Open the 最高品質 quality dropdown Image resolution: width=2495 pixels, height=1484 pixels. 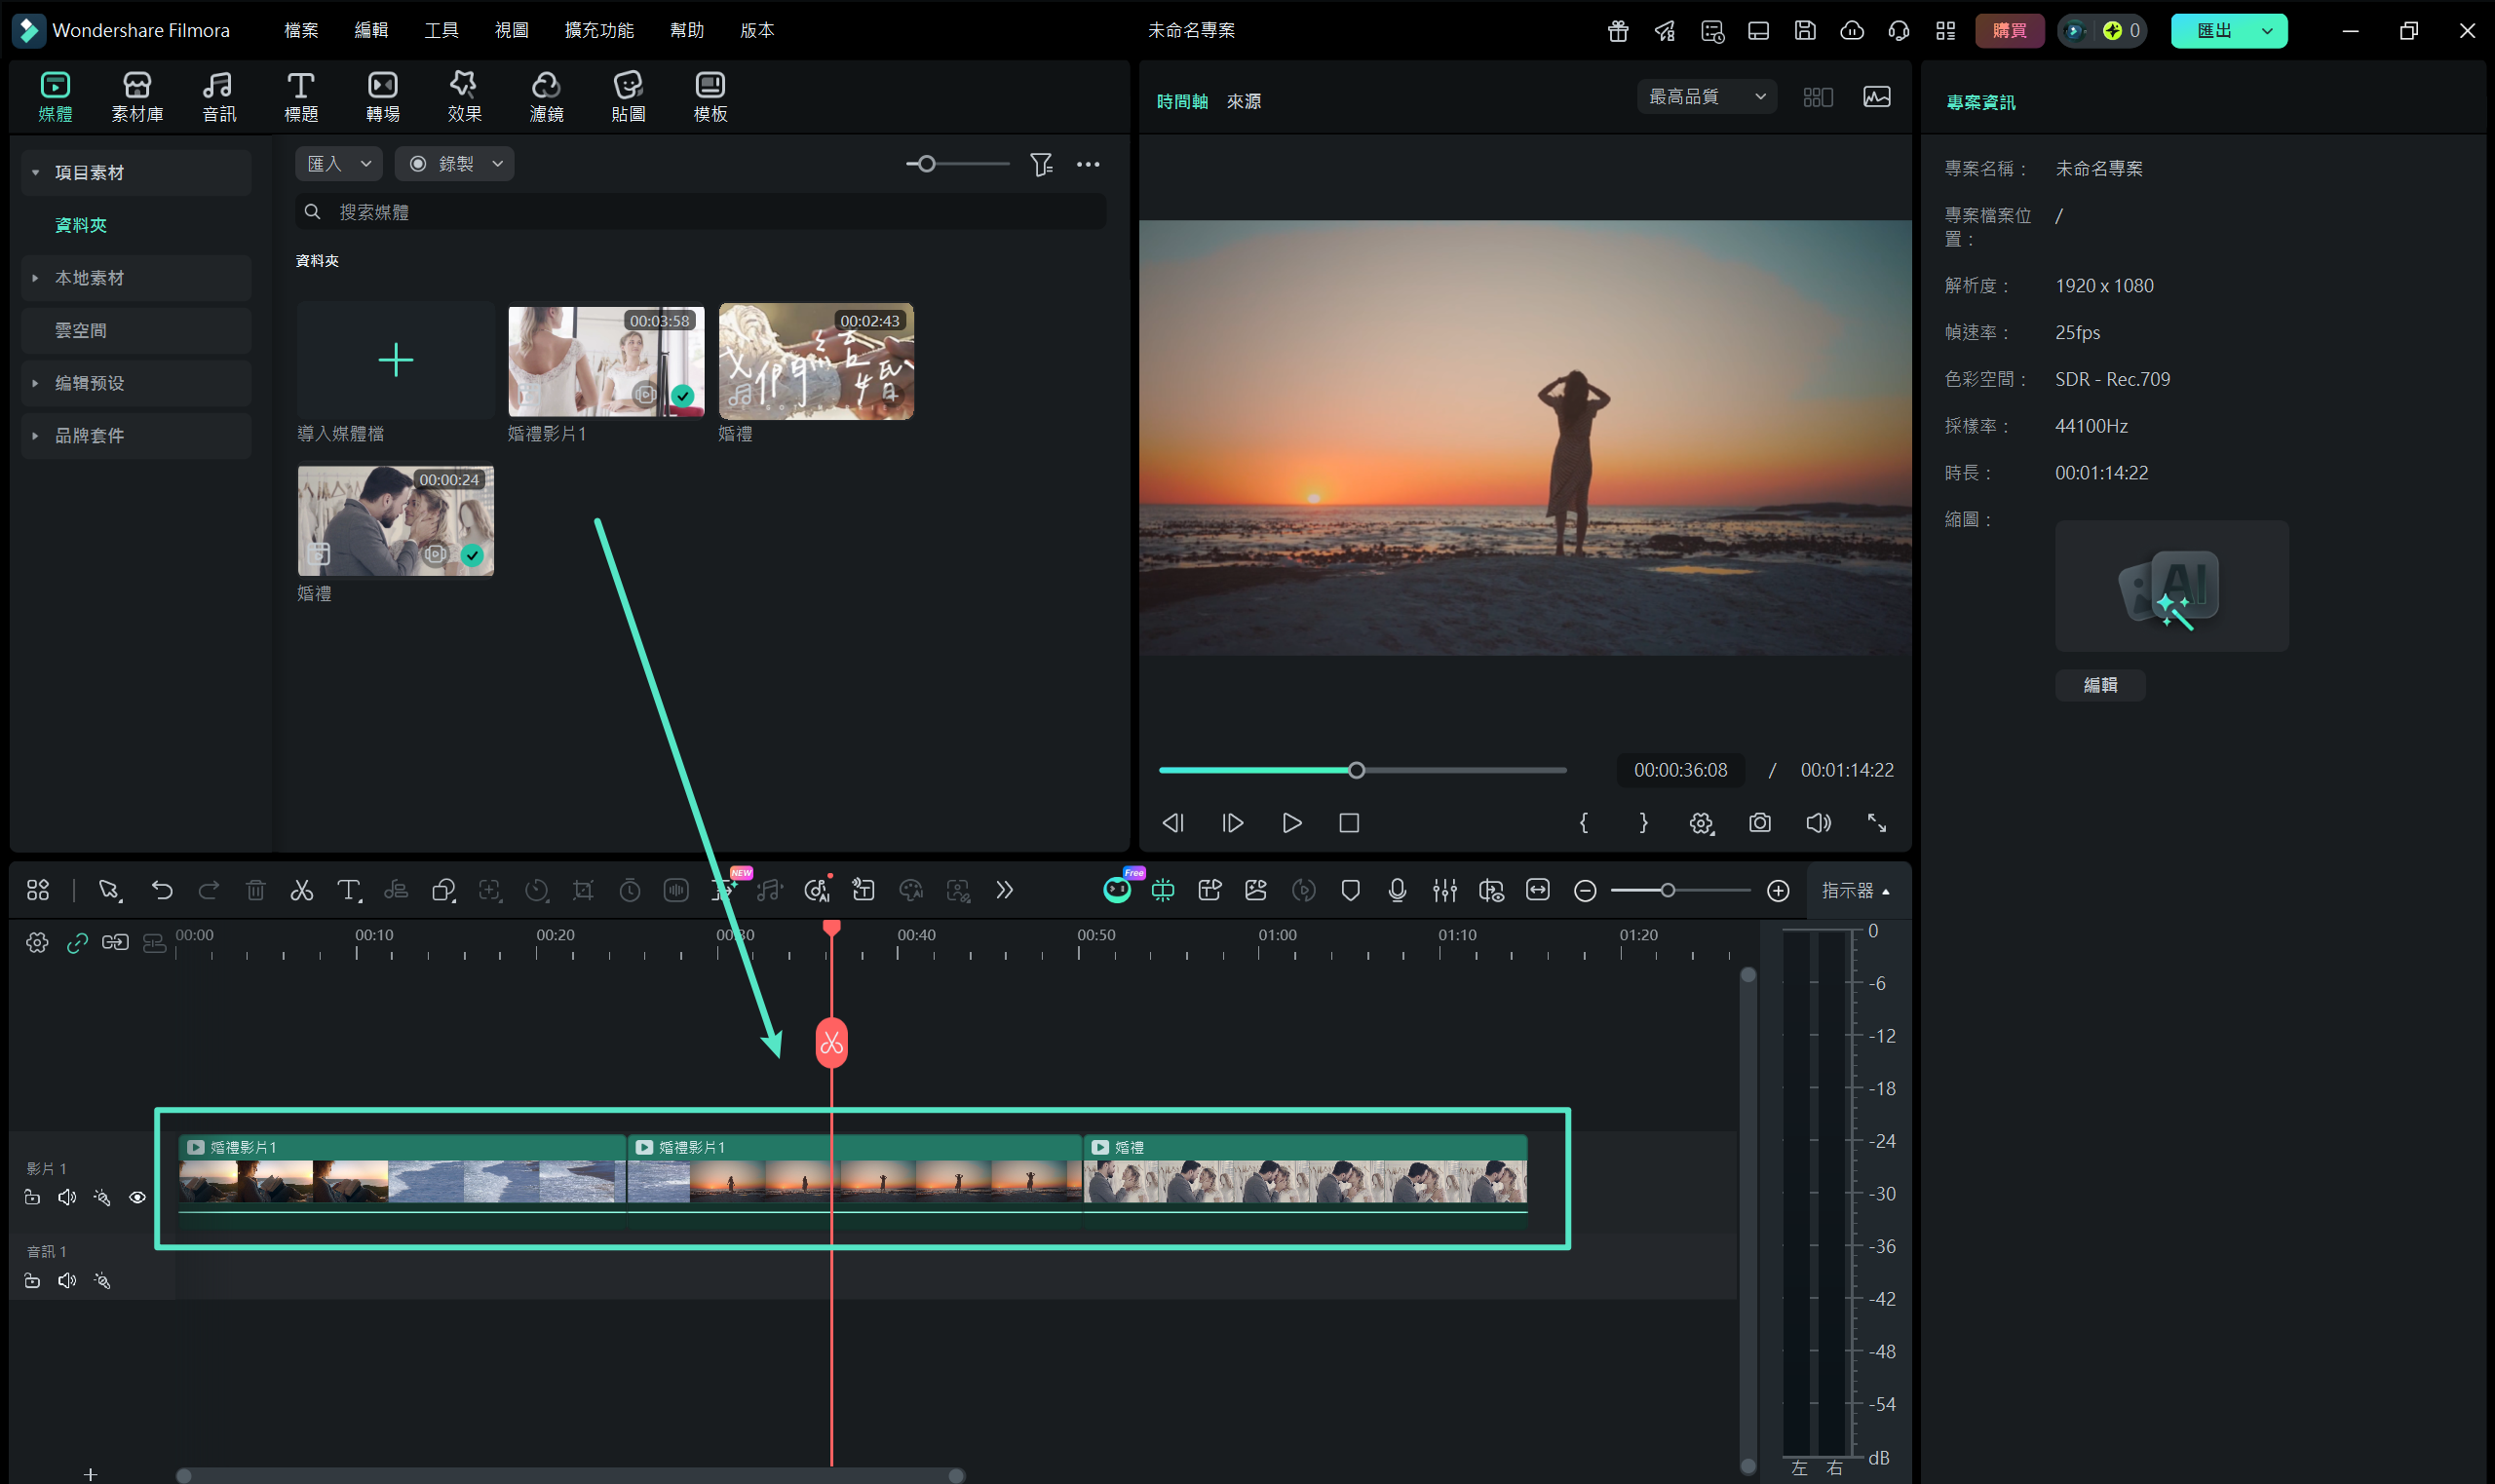pyautogui.click(x=1706, y=97)
